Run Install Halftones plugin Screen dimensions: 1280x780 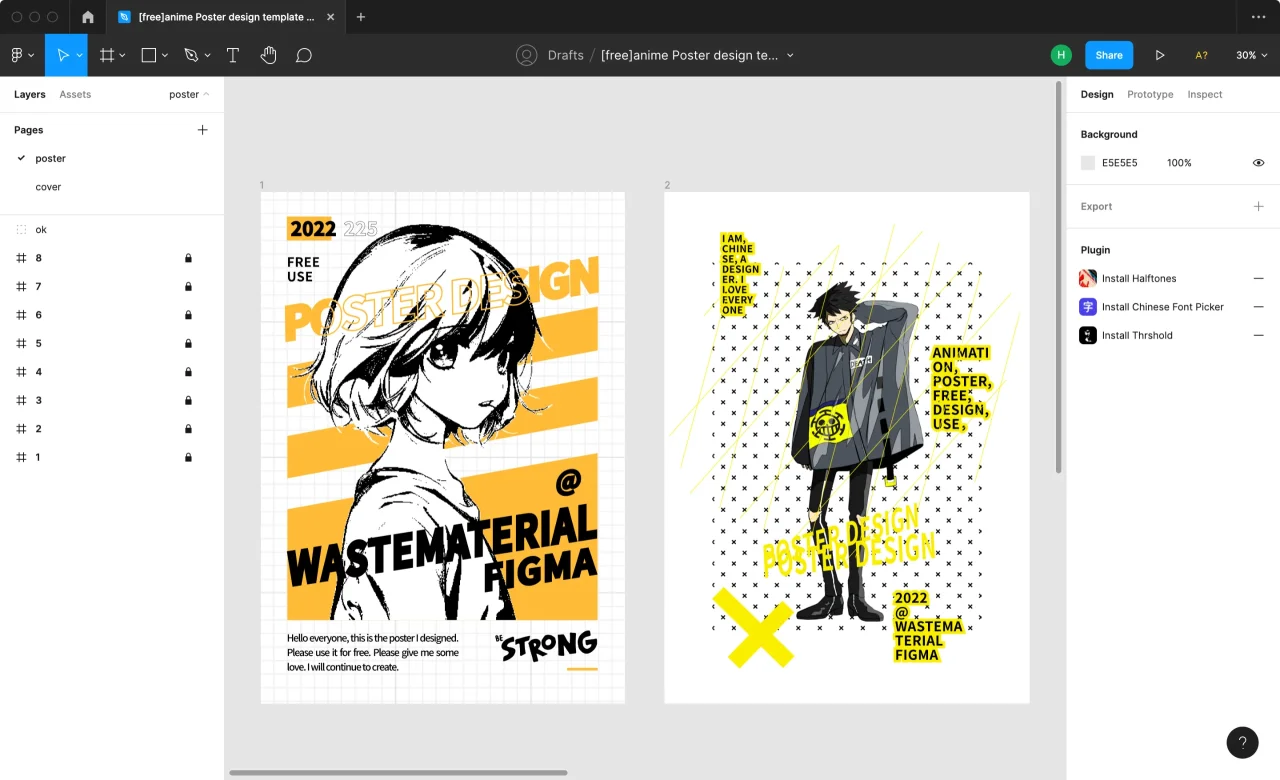(x=1139, y=278)
